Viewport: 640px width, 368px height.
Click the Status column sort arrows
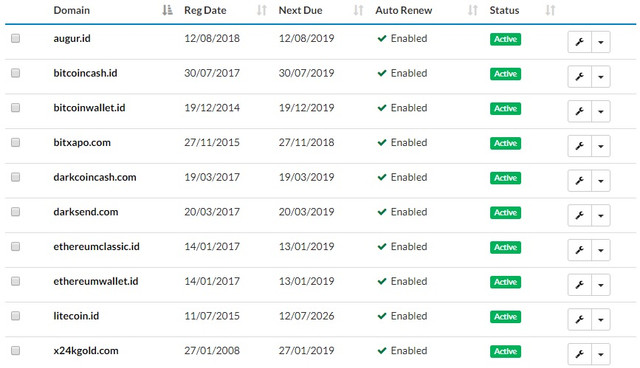click(550, 10)
